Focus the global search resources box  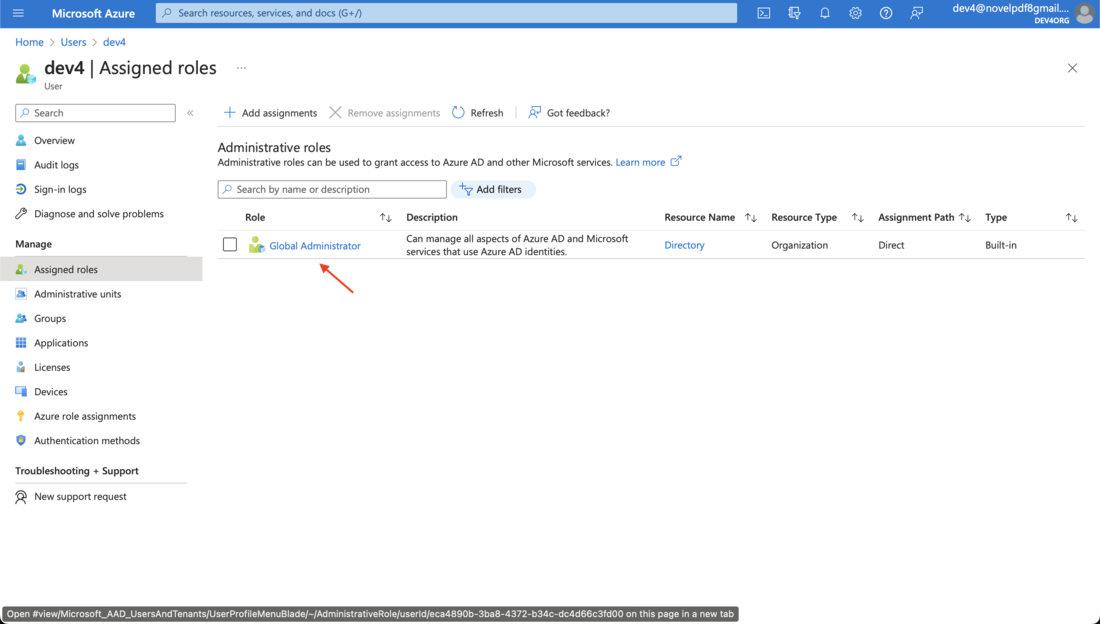[x=446, y=13]
